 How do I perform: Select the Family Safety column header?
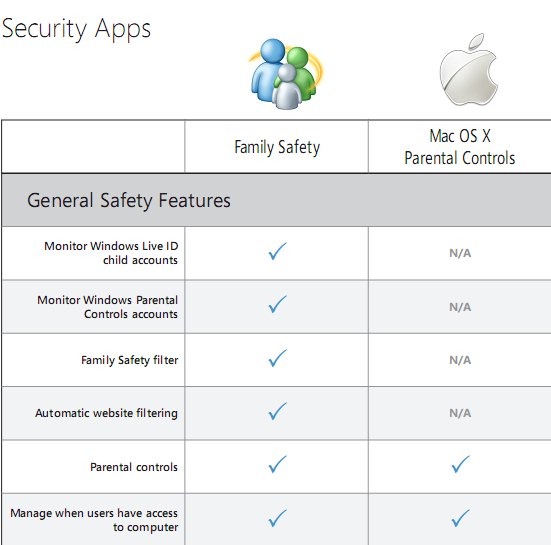click(x=277, y=147)
